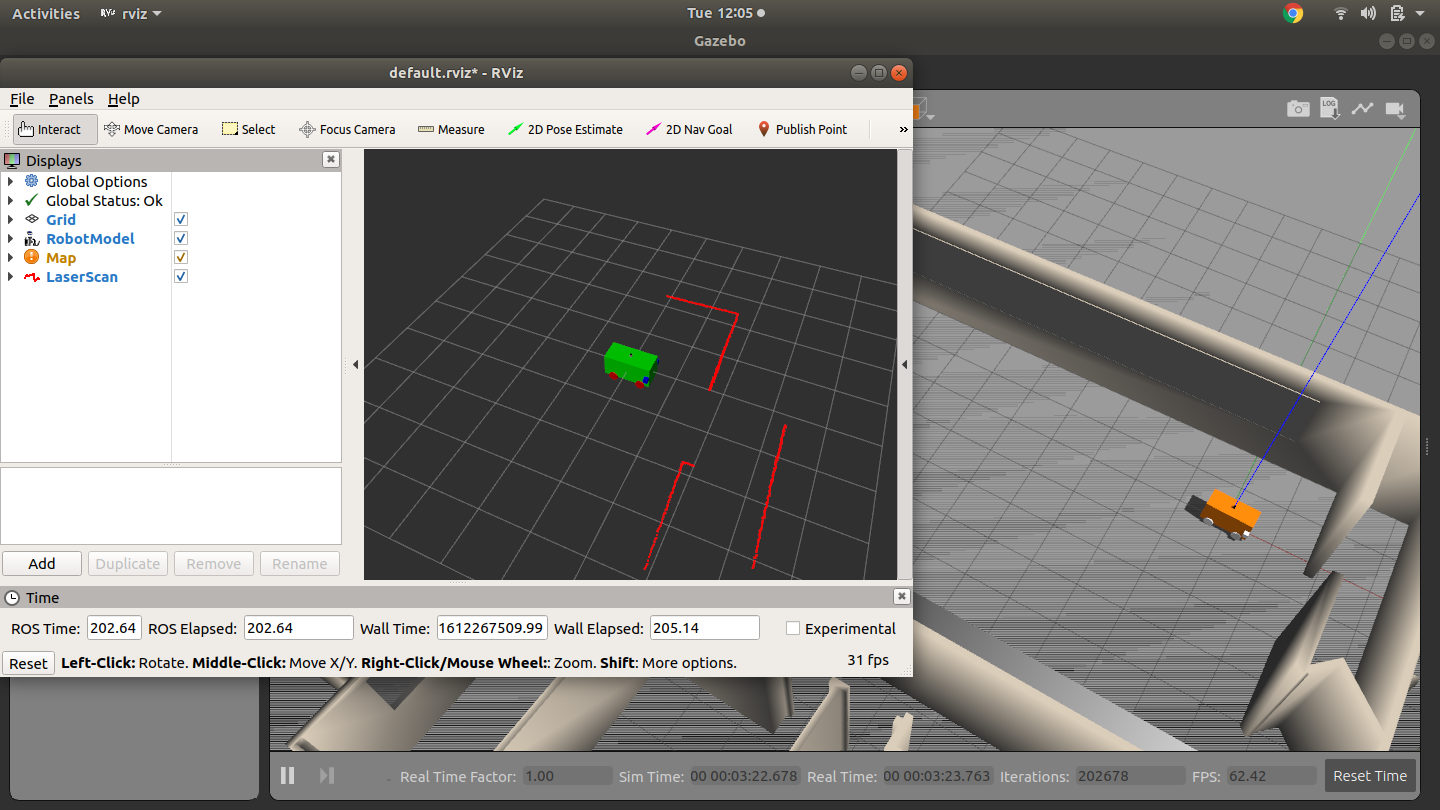Click the Grid display icon

click(32, 219)
